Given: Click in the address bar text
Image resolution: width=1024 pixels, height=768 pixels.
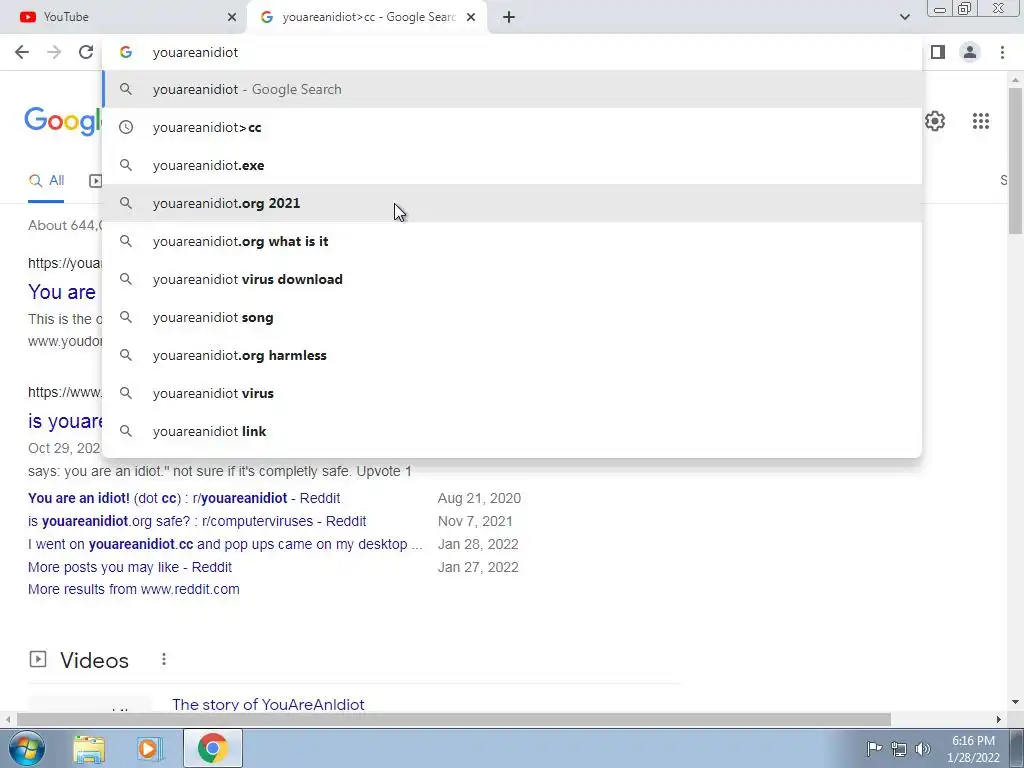Looking at the screenshot, I should pos(195,52).
